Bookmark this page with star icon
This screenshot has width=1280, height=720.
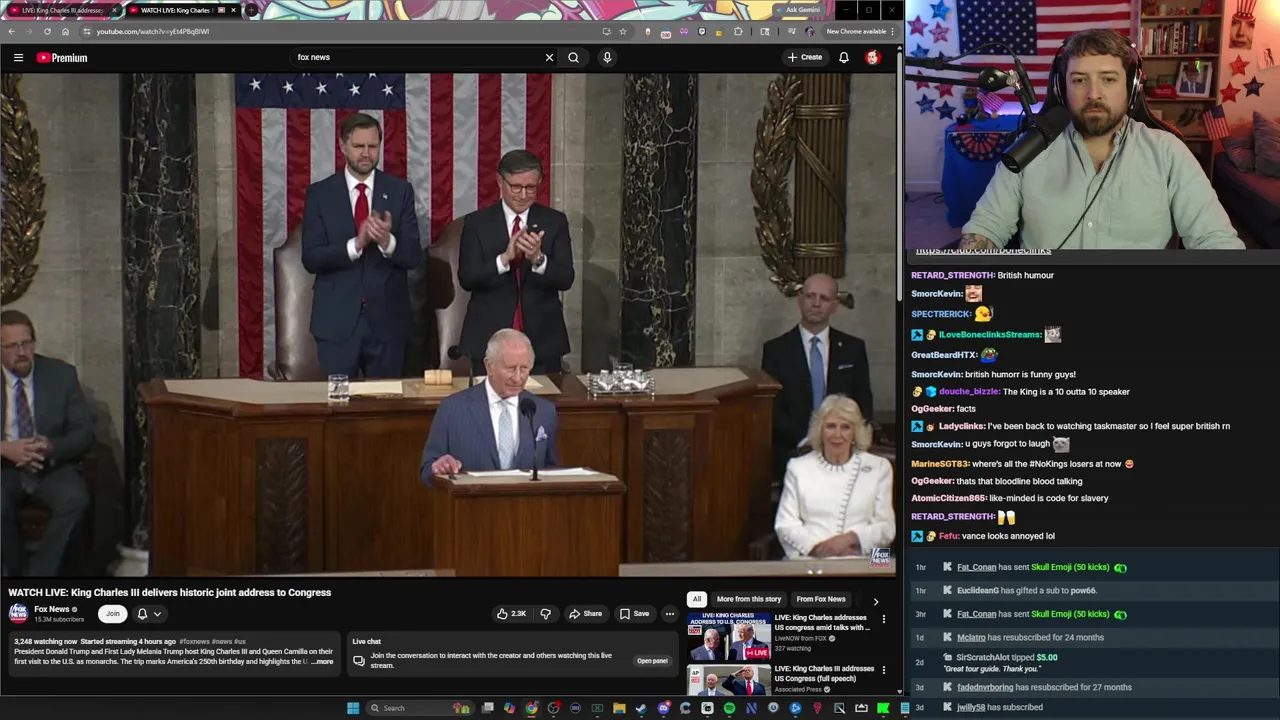tap(623, 31)
